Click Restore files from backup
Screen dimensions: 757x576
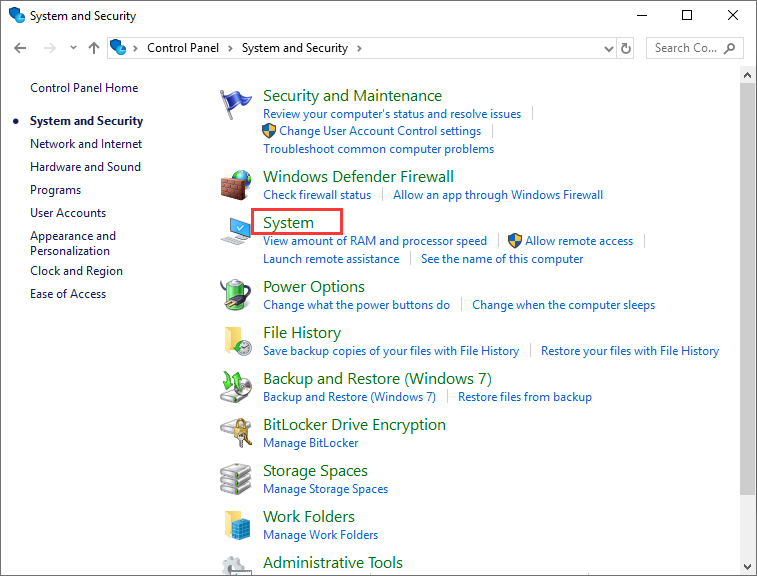tap(525, 397)
